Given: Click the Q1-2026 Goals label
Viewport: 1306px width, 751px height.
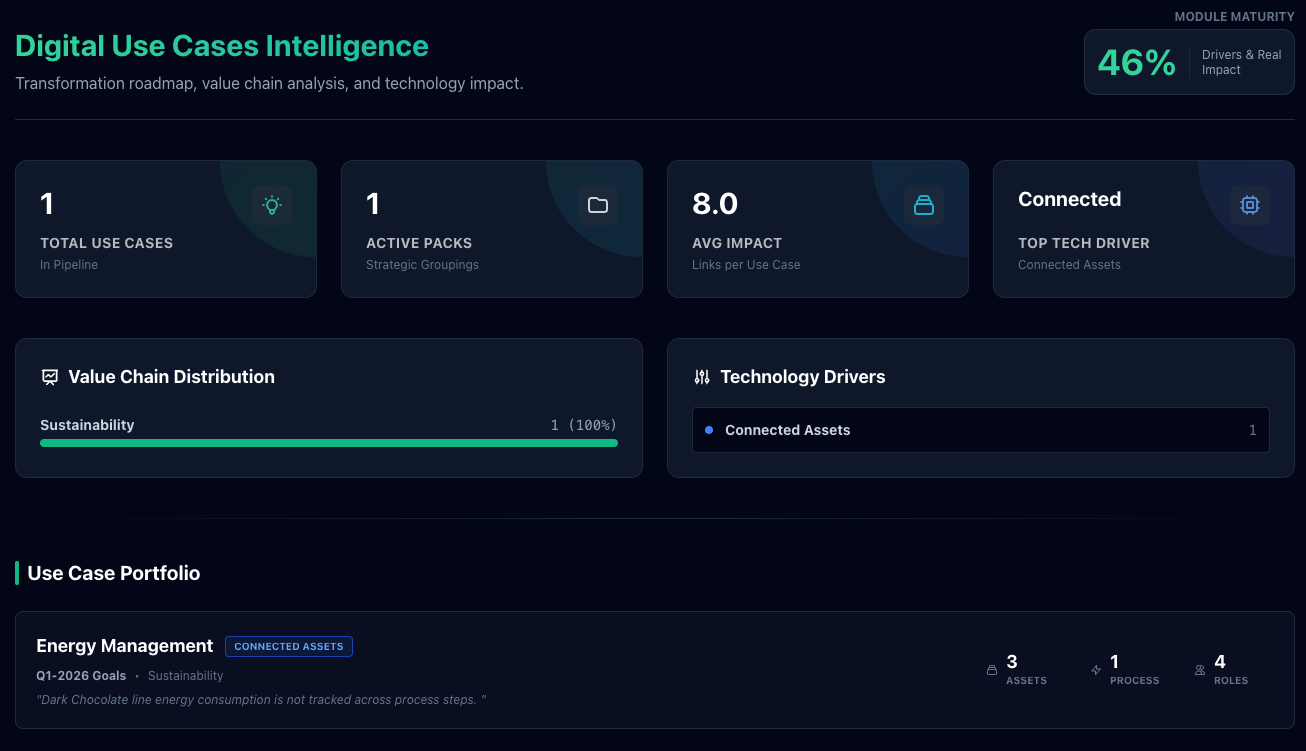Looking at the screenshot, I should pyautogui.click(x=81, y=676).
